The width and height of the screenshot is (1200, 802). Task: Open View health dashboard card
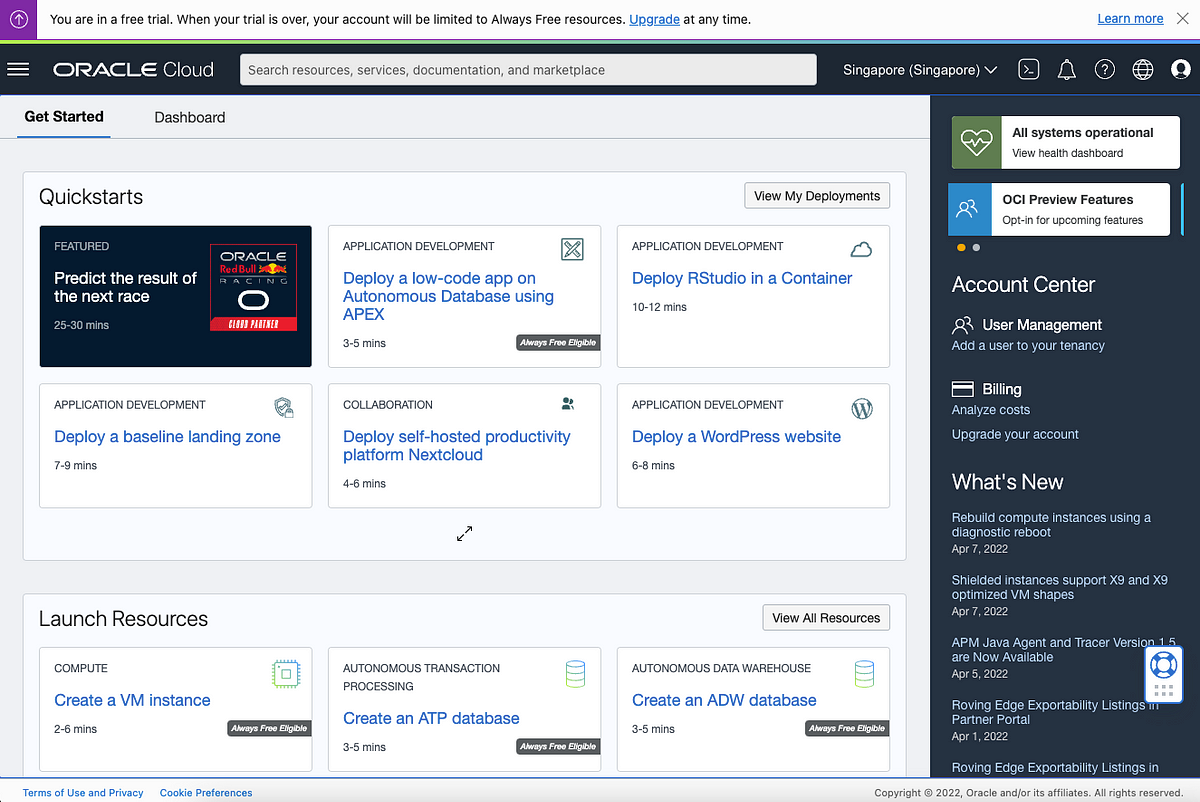coord(1065,142)
